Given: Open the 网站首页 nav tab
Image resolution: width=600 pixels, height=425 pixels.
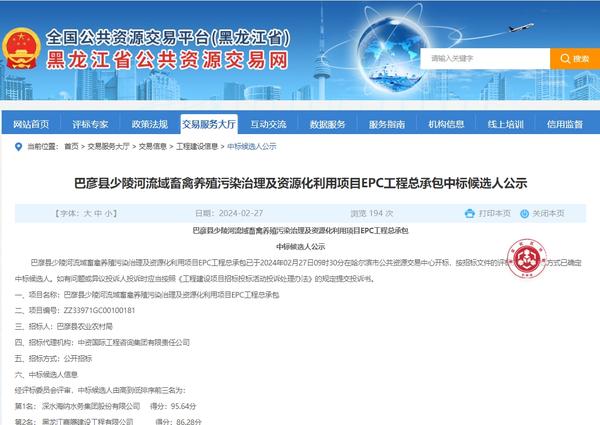Looking at the screenshot, I should coord(31,124).
